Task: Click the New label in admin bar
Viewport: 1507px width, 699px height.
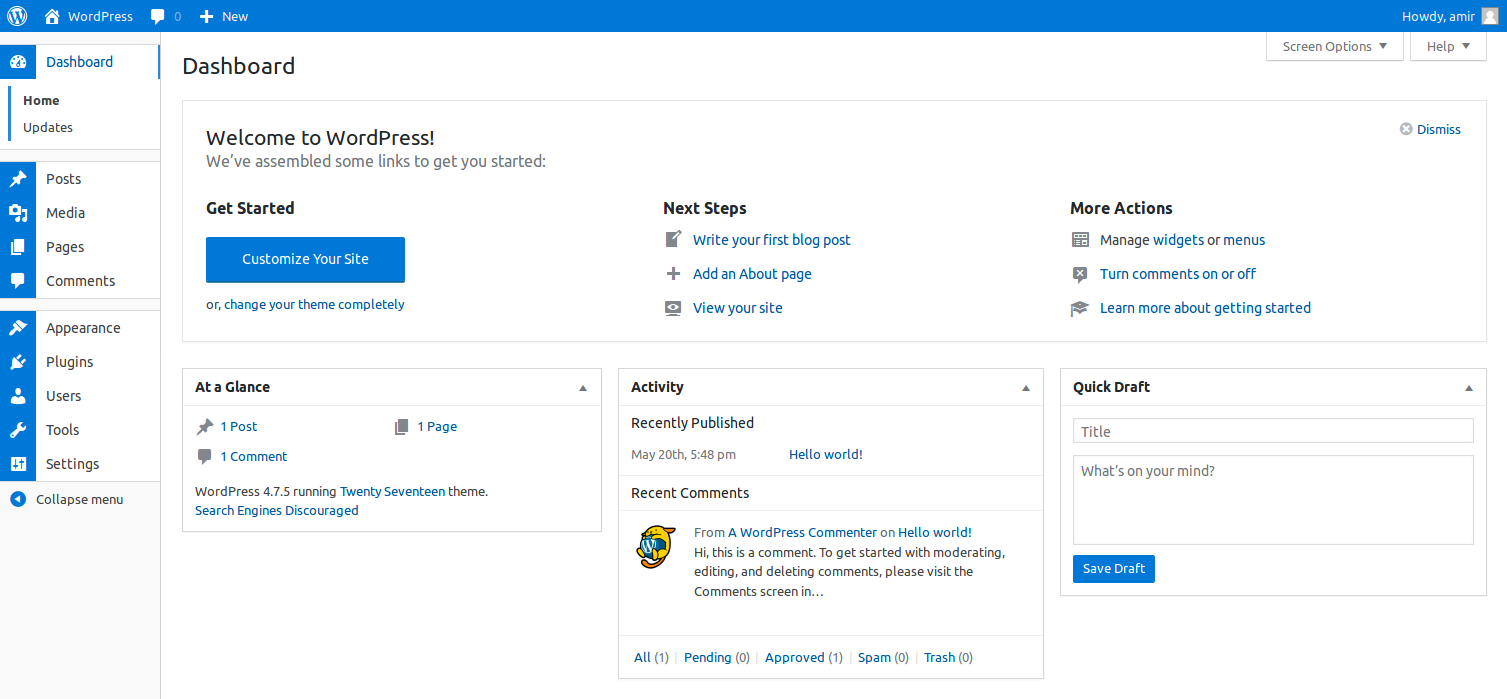Action: tap(235, 16)
